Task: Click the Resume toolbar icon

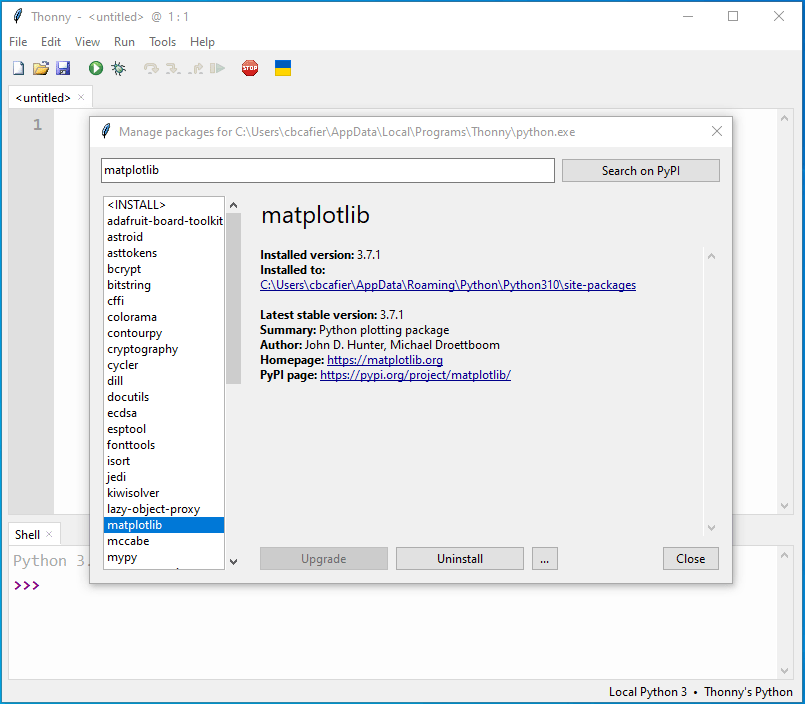Action: [218, 68]
